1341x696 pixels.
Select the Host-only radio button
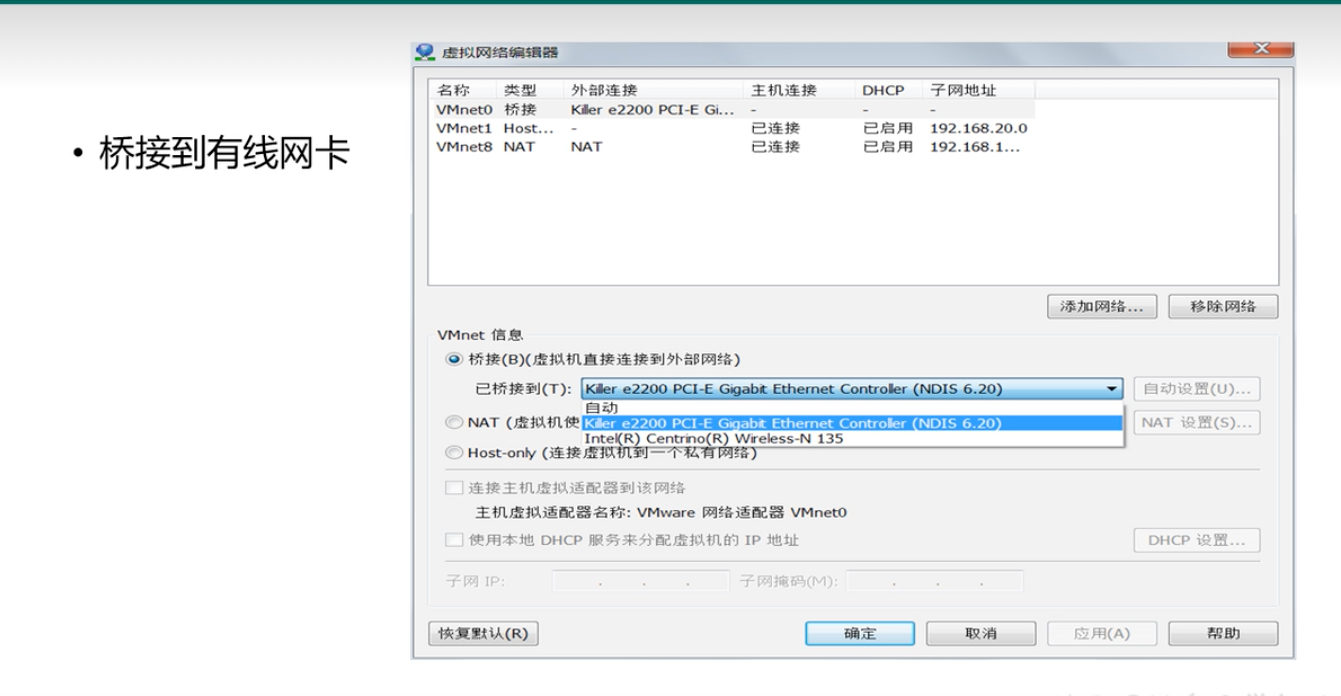[x=455, y=453]
